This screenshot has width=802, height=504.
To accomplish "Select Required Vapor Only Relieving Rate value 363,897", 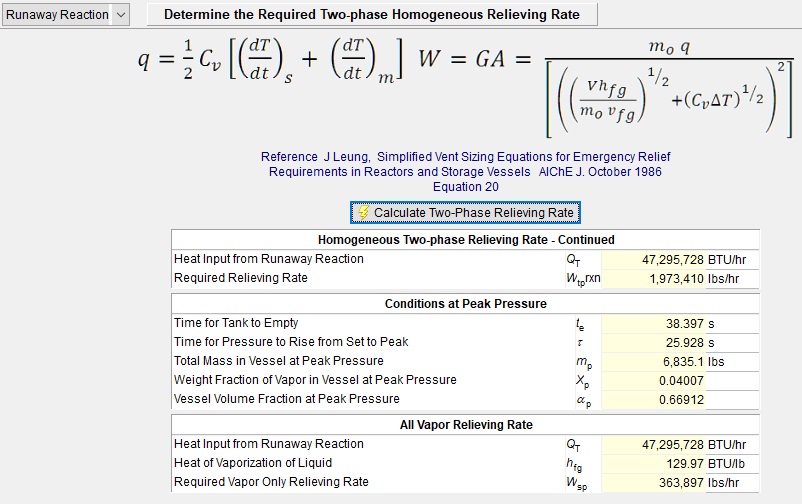I will coord(653,483).
